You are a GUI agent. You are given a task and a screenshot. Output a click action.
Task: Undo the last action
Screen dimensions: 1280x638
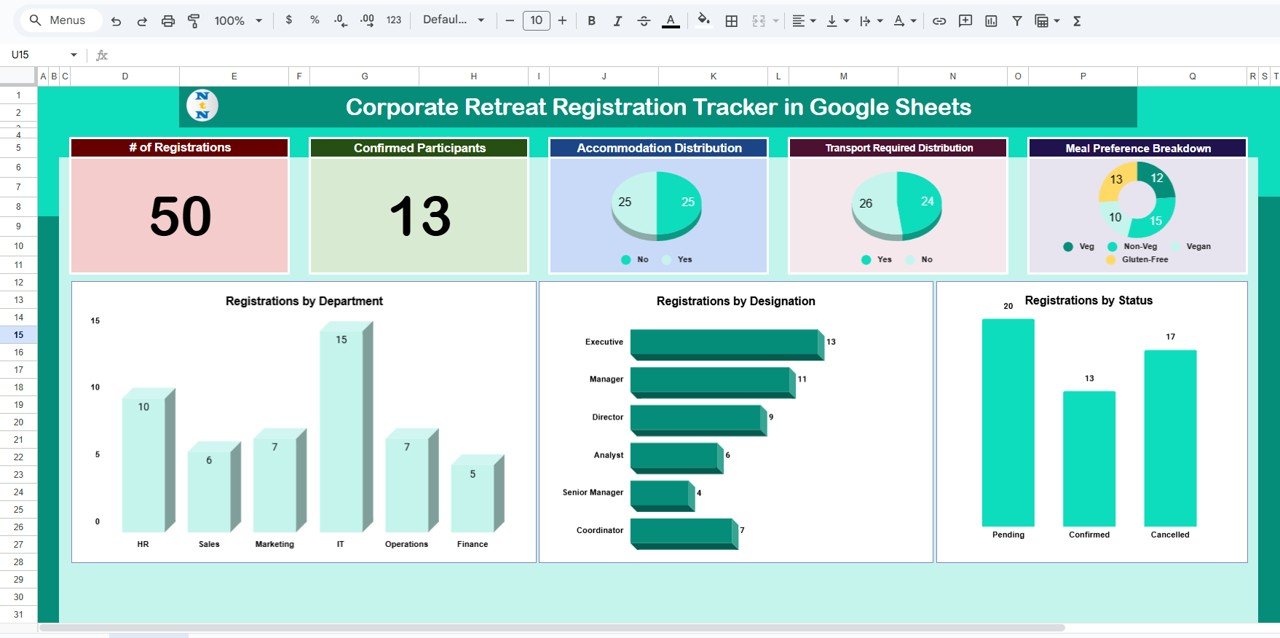pyautogui.click(x=115, y=20)
